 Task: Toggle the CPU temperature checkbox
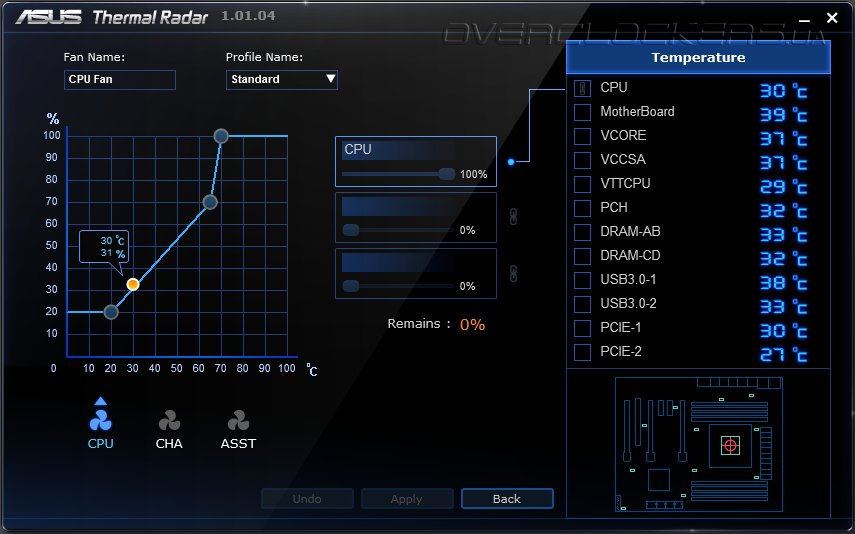[582, 88]
